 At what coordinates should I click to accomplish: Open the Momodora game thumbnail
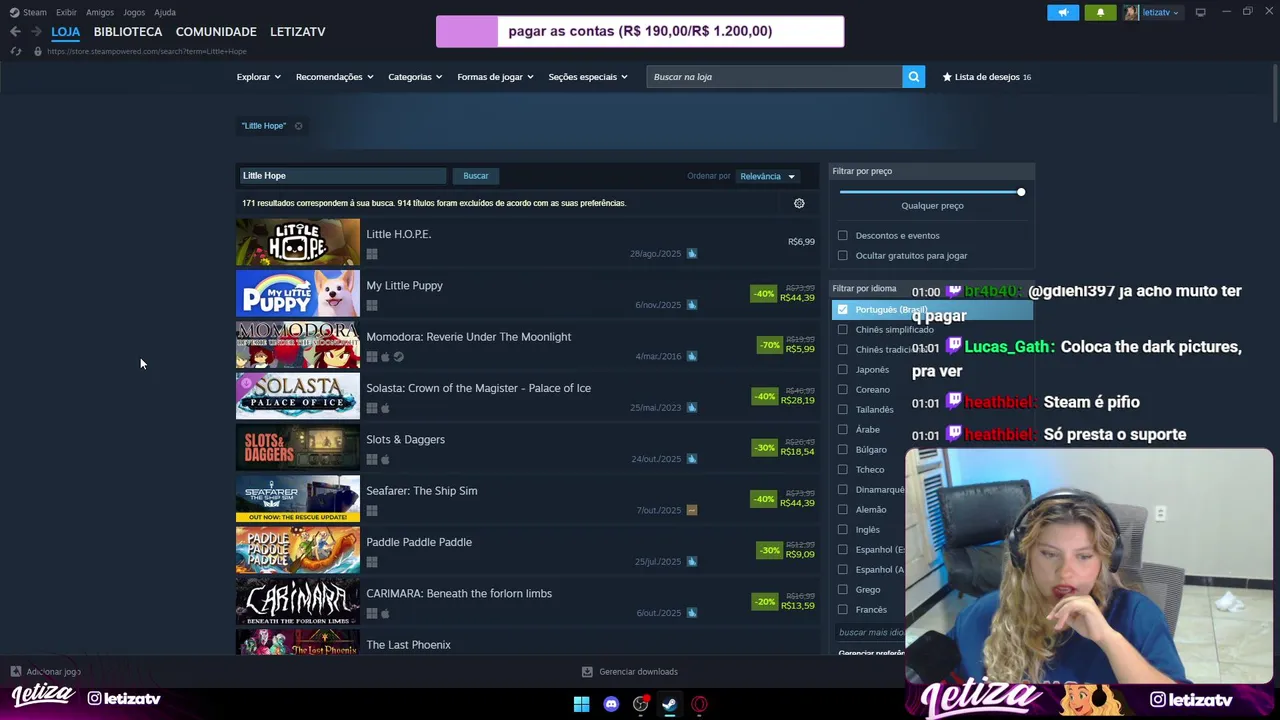coord(298,346)
